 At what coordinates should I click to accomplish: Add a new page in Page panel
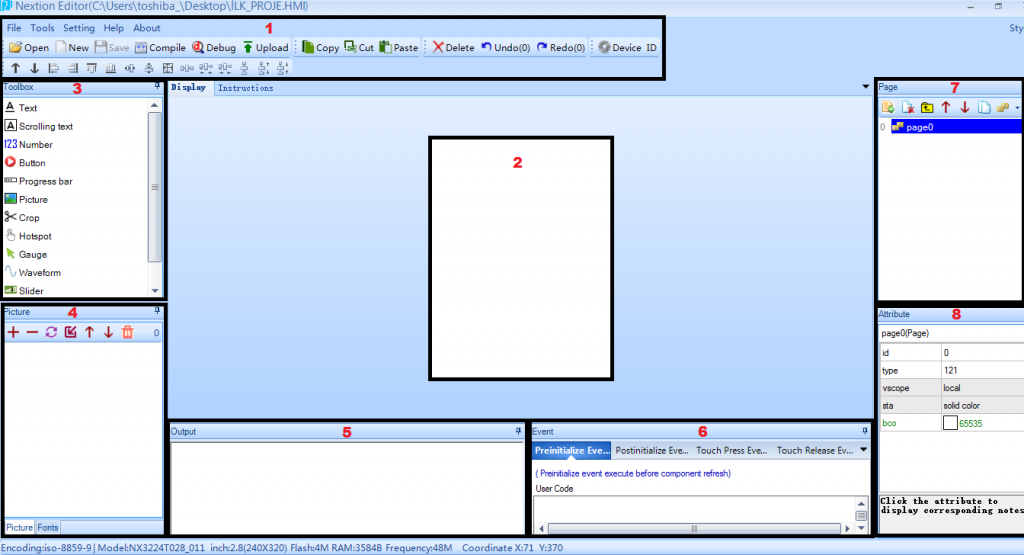click(887, 107)
